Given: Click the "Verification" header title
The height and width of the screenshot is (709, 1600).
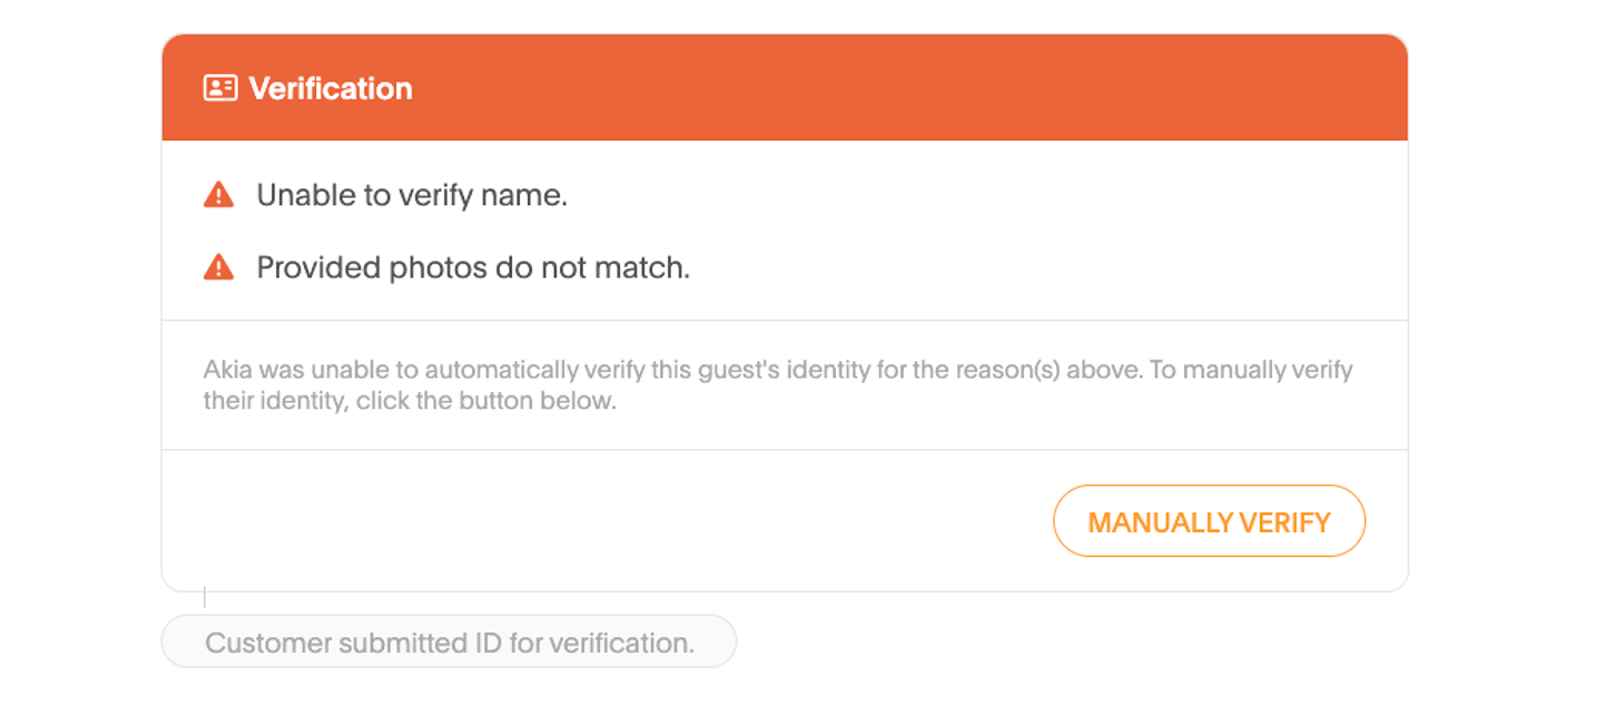Looking at the screenshot, I should coord(330,88).
